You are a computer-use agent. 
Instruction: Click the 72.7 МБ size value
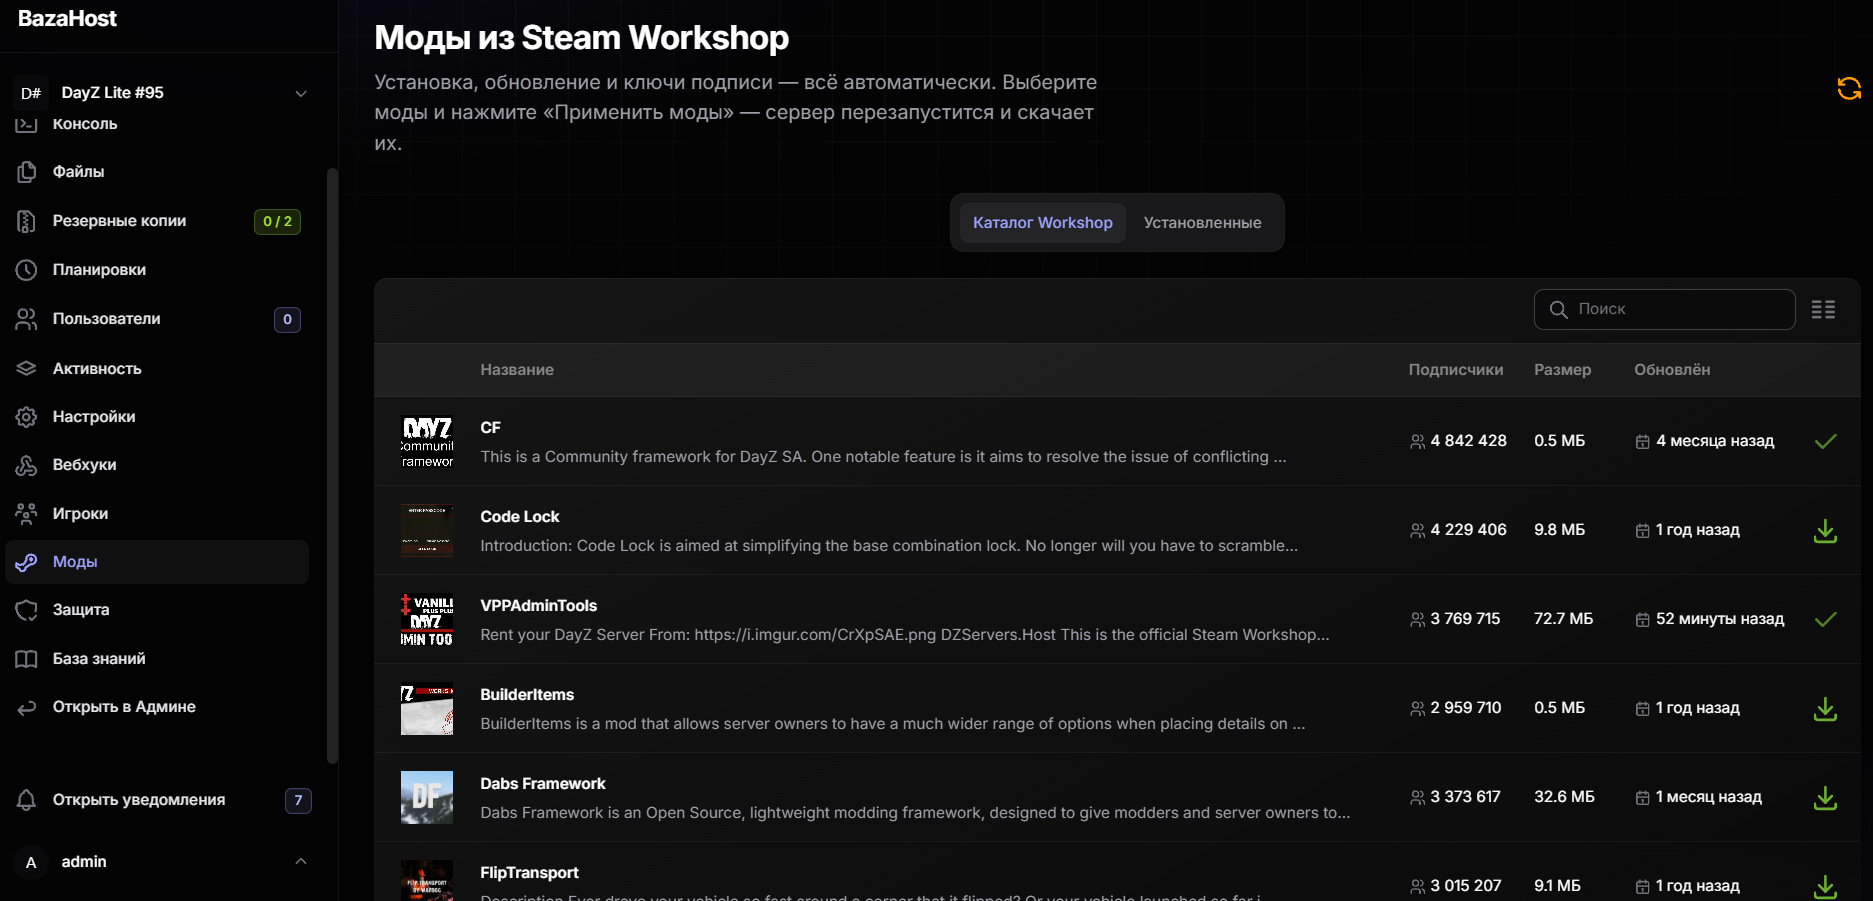click(1563, 619)
